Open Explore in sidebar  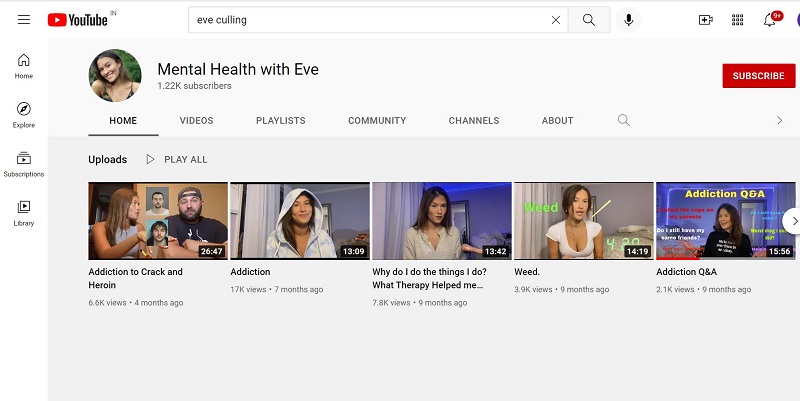pyautogui.click(x=23, y=115)
